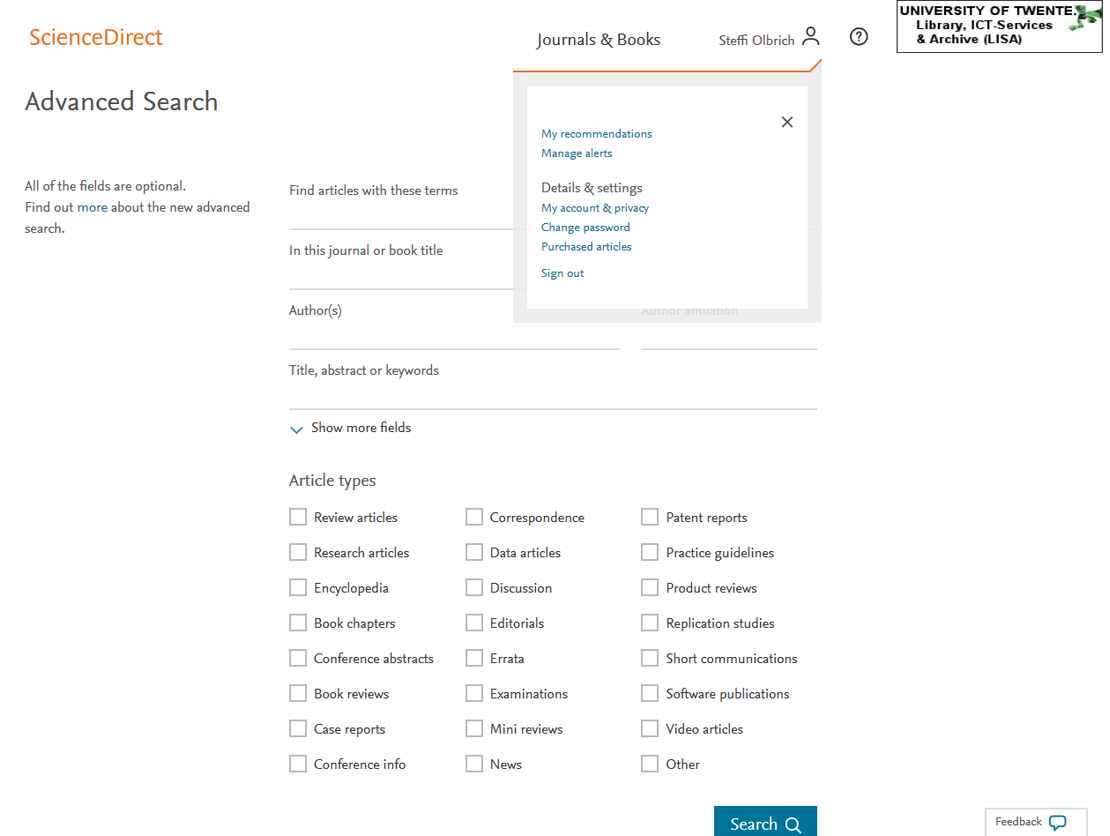Go to Manage alerts
Screen dimensions: 1110x836
point(576,153)
